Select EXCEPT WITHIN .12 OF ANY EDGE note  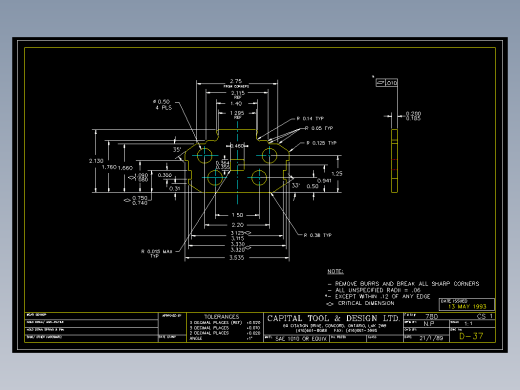(382, 296)
